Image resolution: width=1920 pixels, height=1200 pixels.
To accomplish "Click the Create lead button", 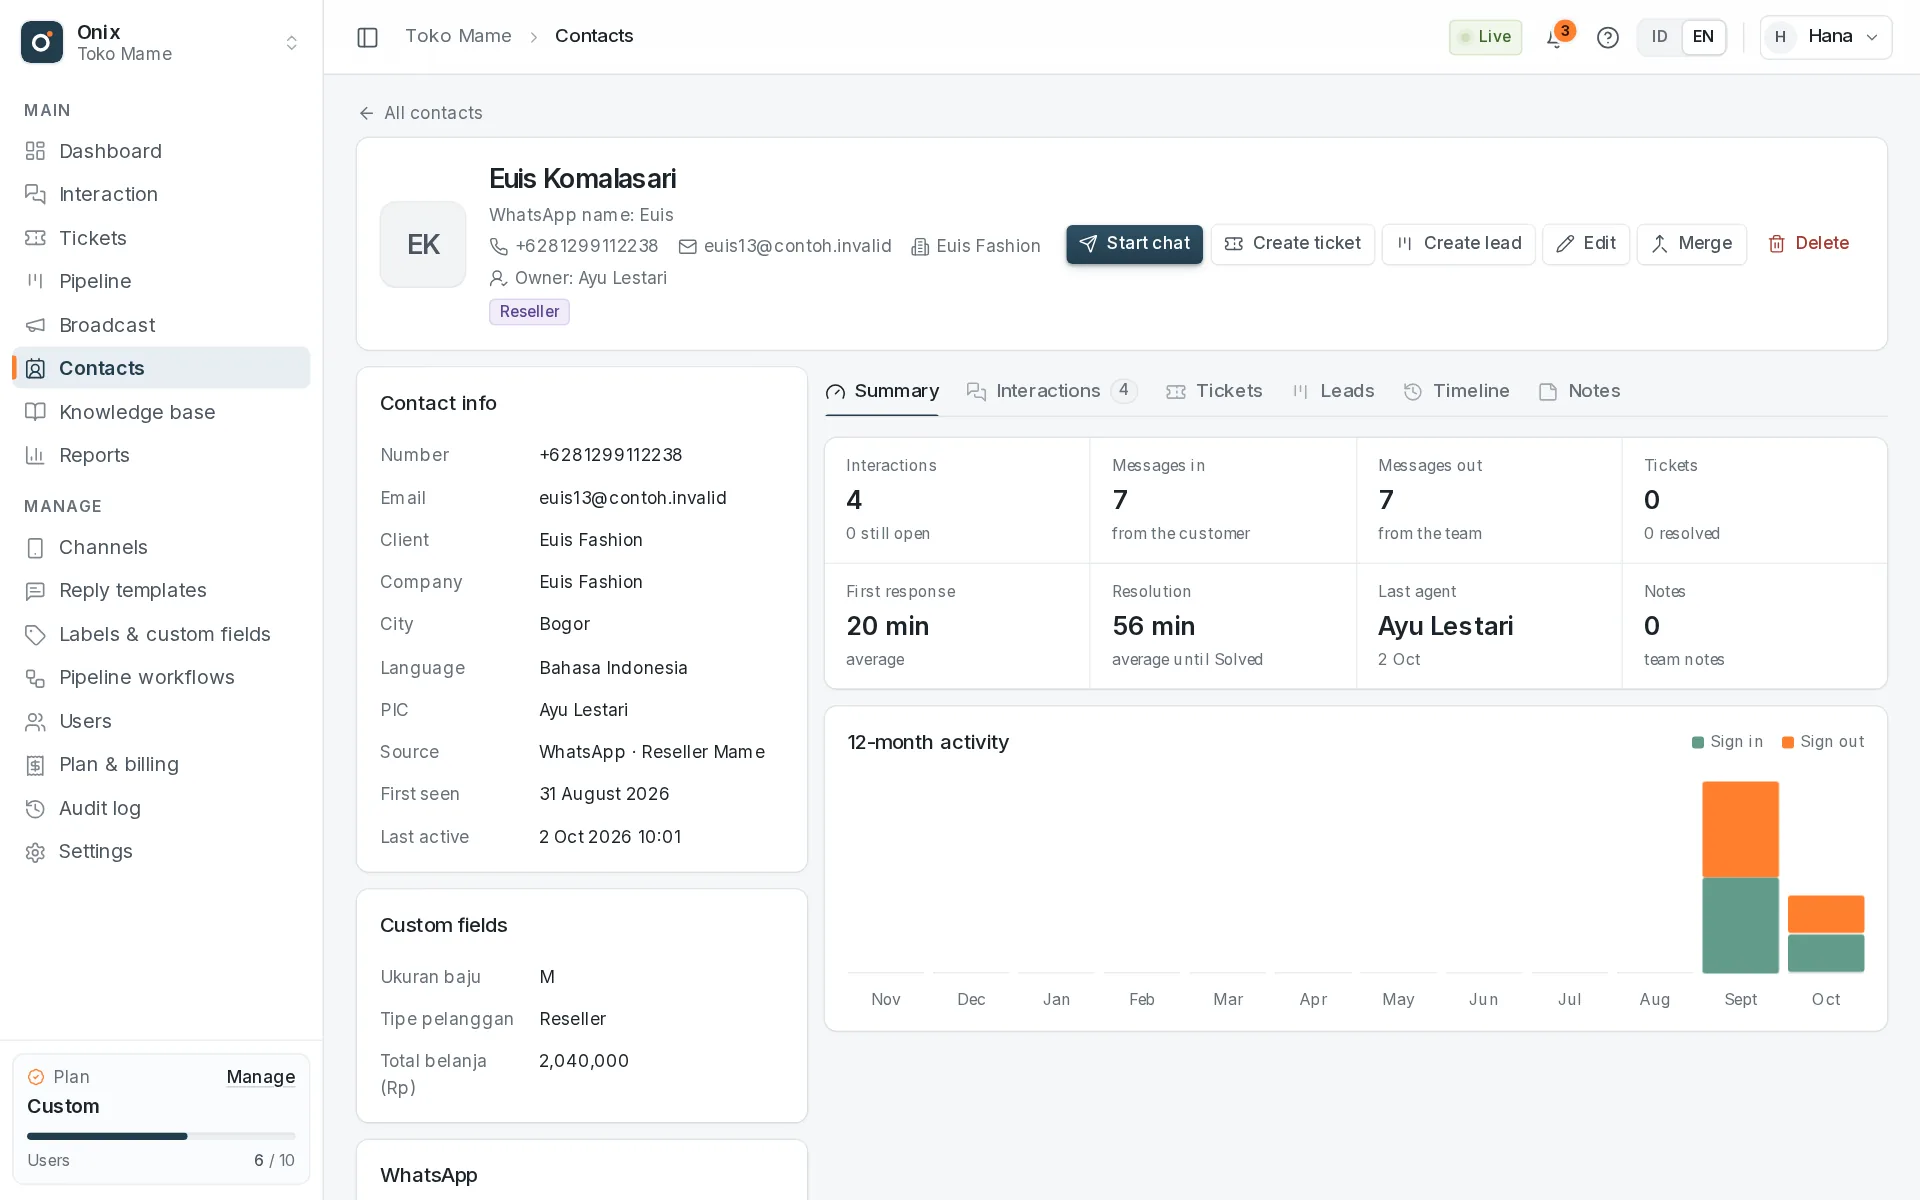I will point(1458,244).
